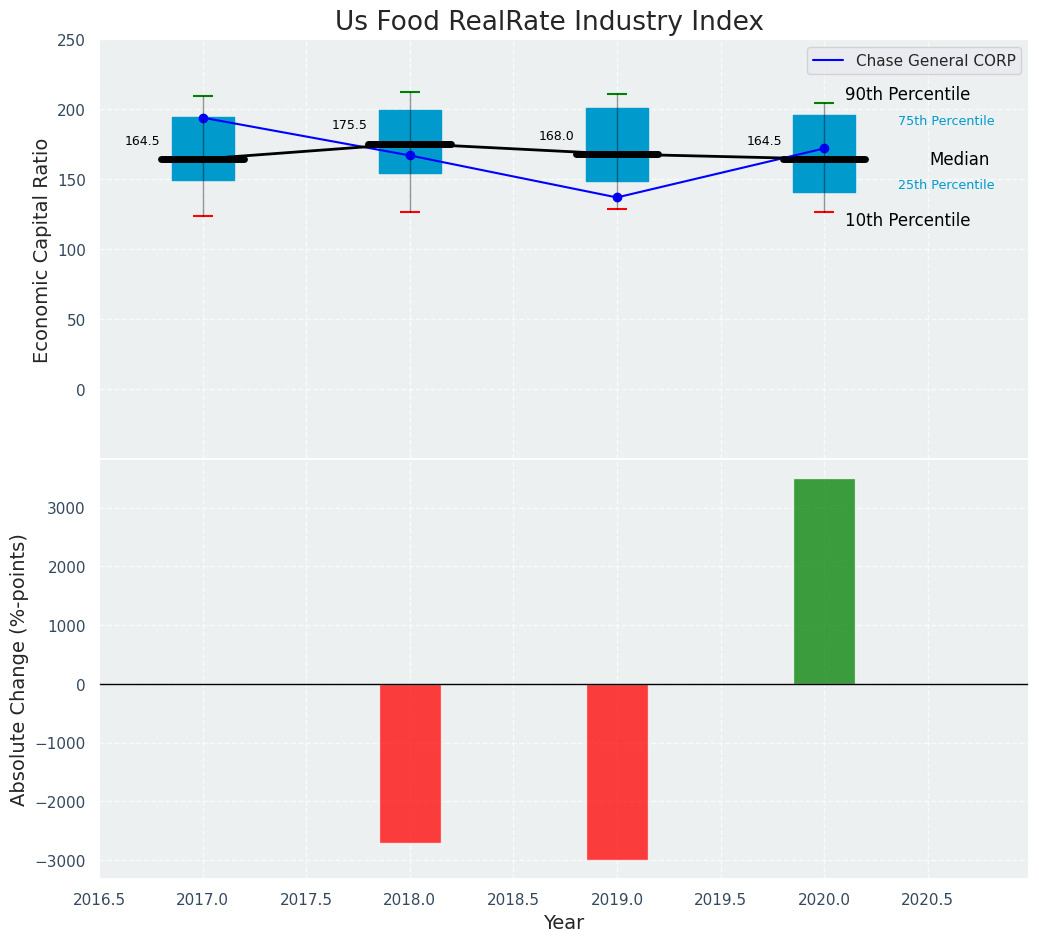The width and height of the screenshot is (1039, 942).
Task: Click the 25th Percentile label
Action: tap(945, 185)
